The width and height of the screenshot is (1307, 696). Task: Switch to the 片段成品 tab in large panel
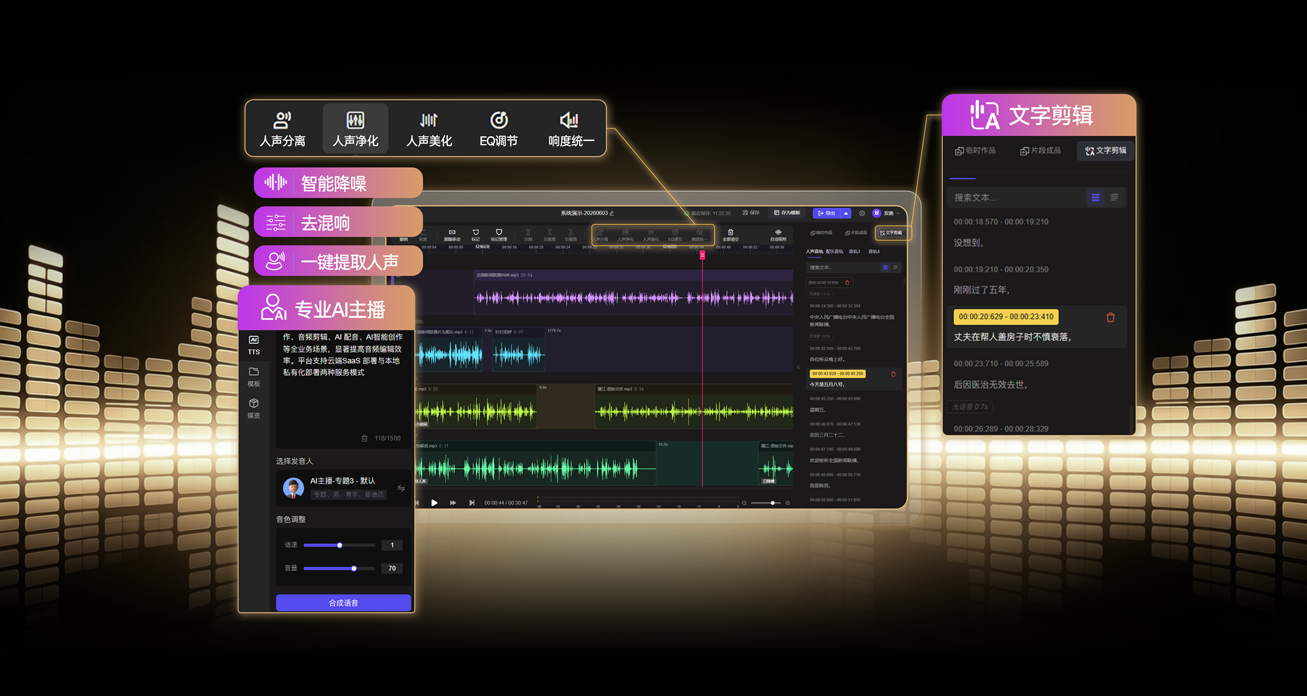tap(1040, 151)
